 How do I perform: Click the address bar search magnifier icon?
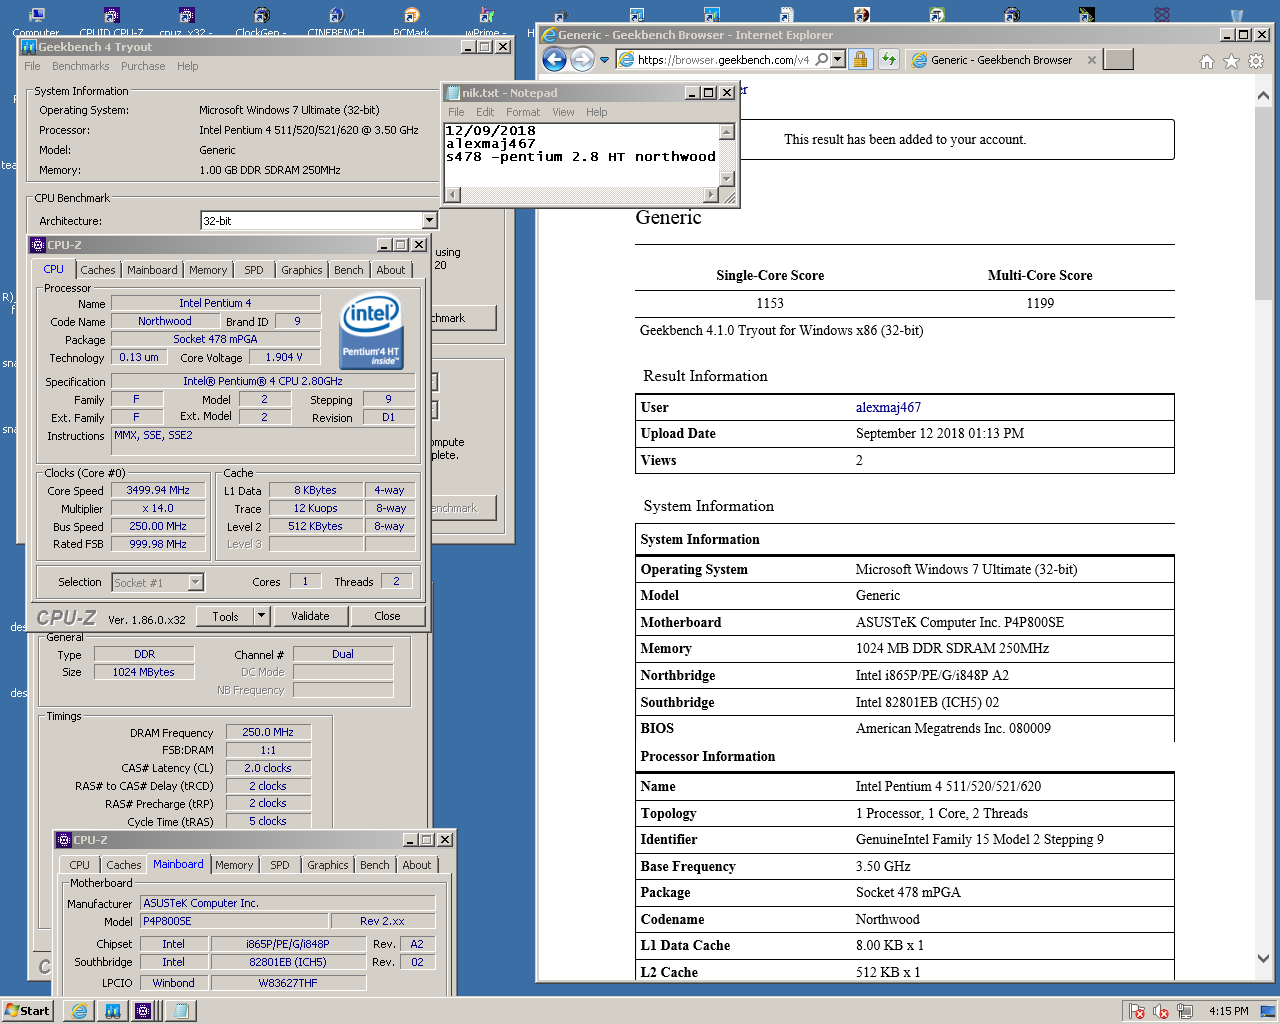822,60
